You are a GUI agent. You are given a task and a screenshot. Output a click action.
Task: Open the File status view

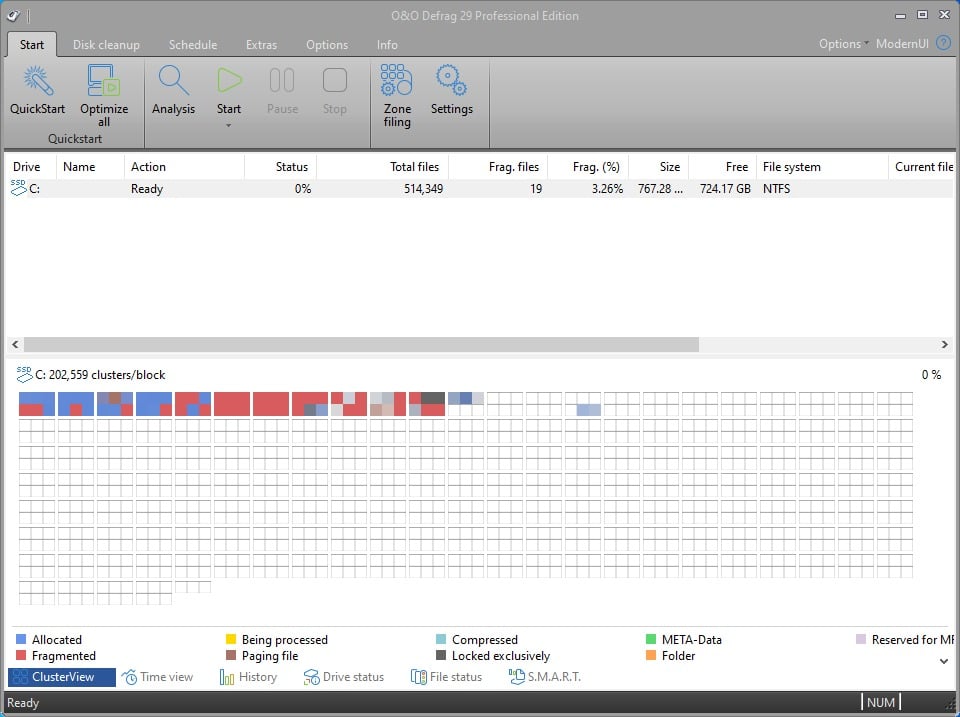point(446,677)
